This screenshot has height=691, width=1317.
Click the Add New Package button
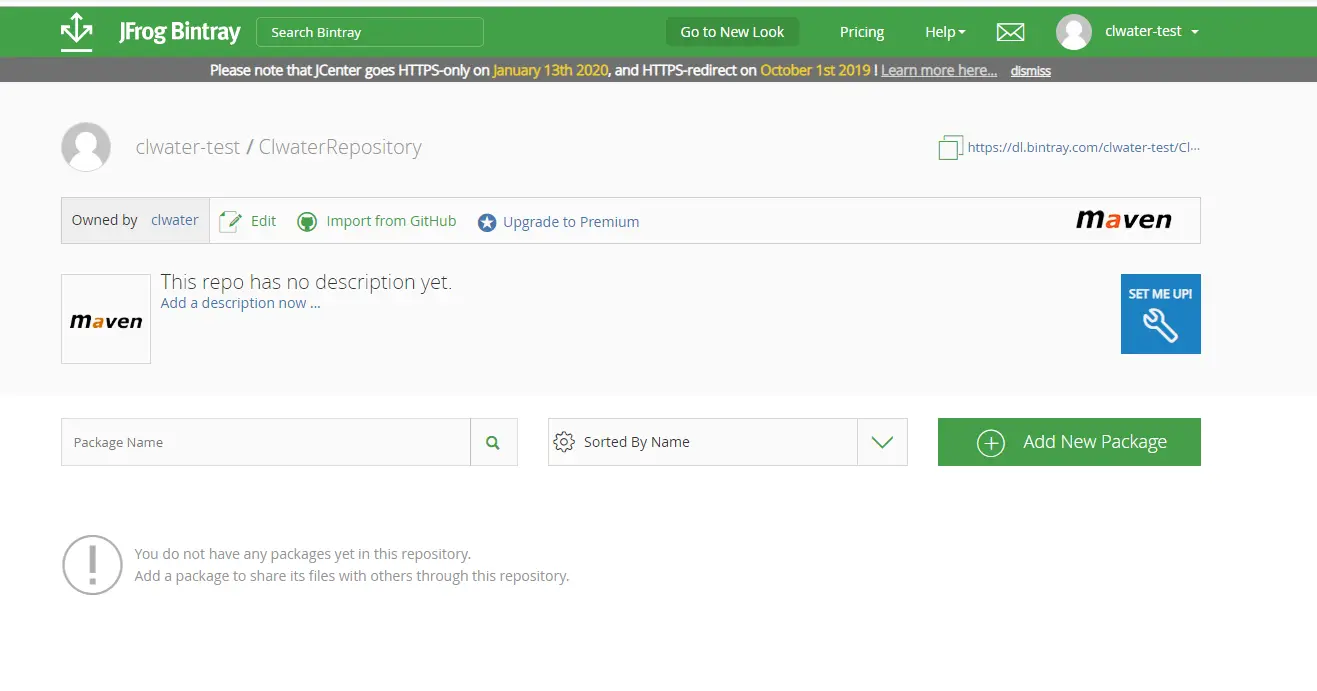[x=1069, y=442]
